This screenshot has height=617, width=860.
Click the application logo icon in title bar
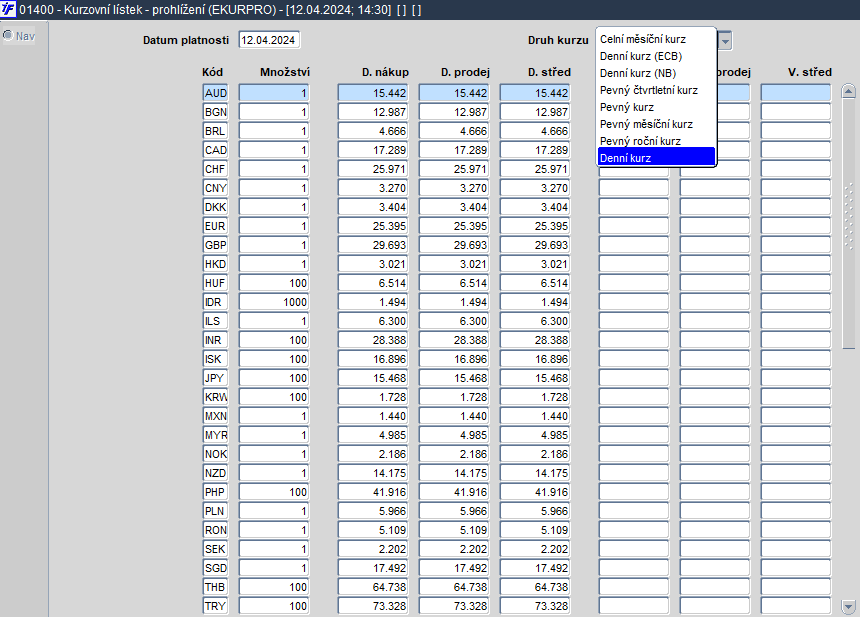(8, 9)
